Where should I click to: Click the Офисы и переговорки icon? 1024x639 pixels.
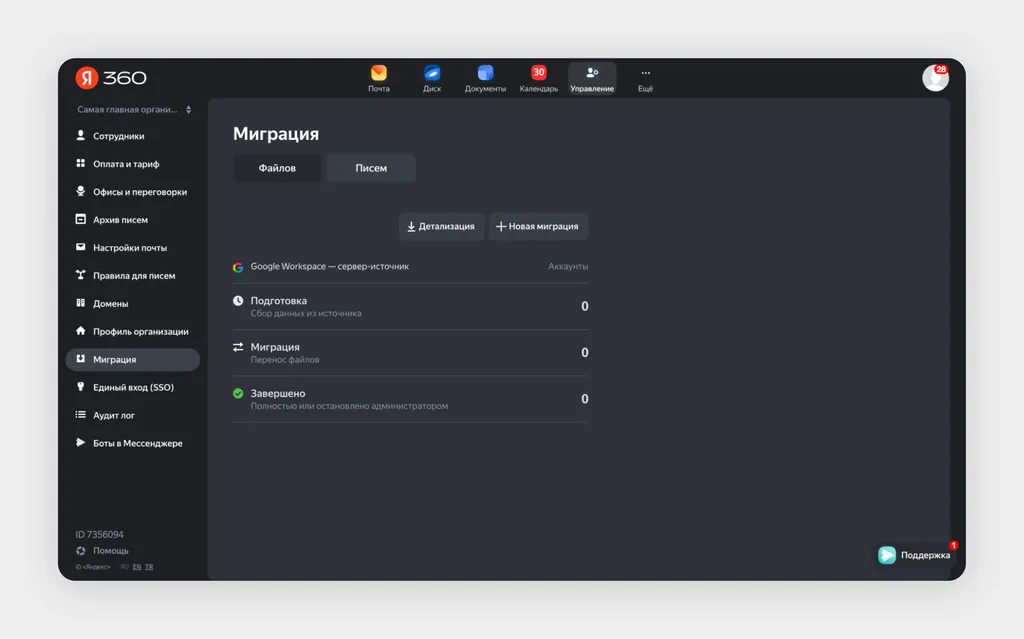tap(80, 191)
